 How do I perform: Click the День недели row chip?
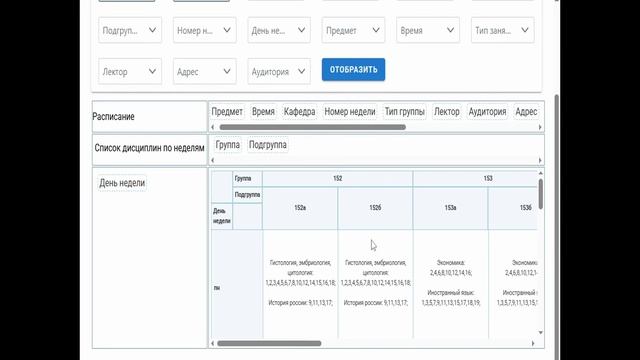click(122, 183)
